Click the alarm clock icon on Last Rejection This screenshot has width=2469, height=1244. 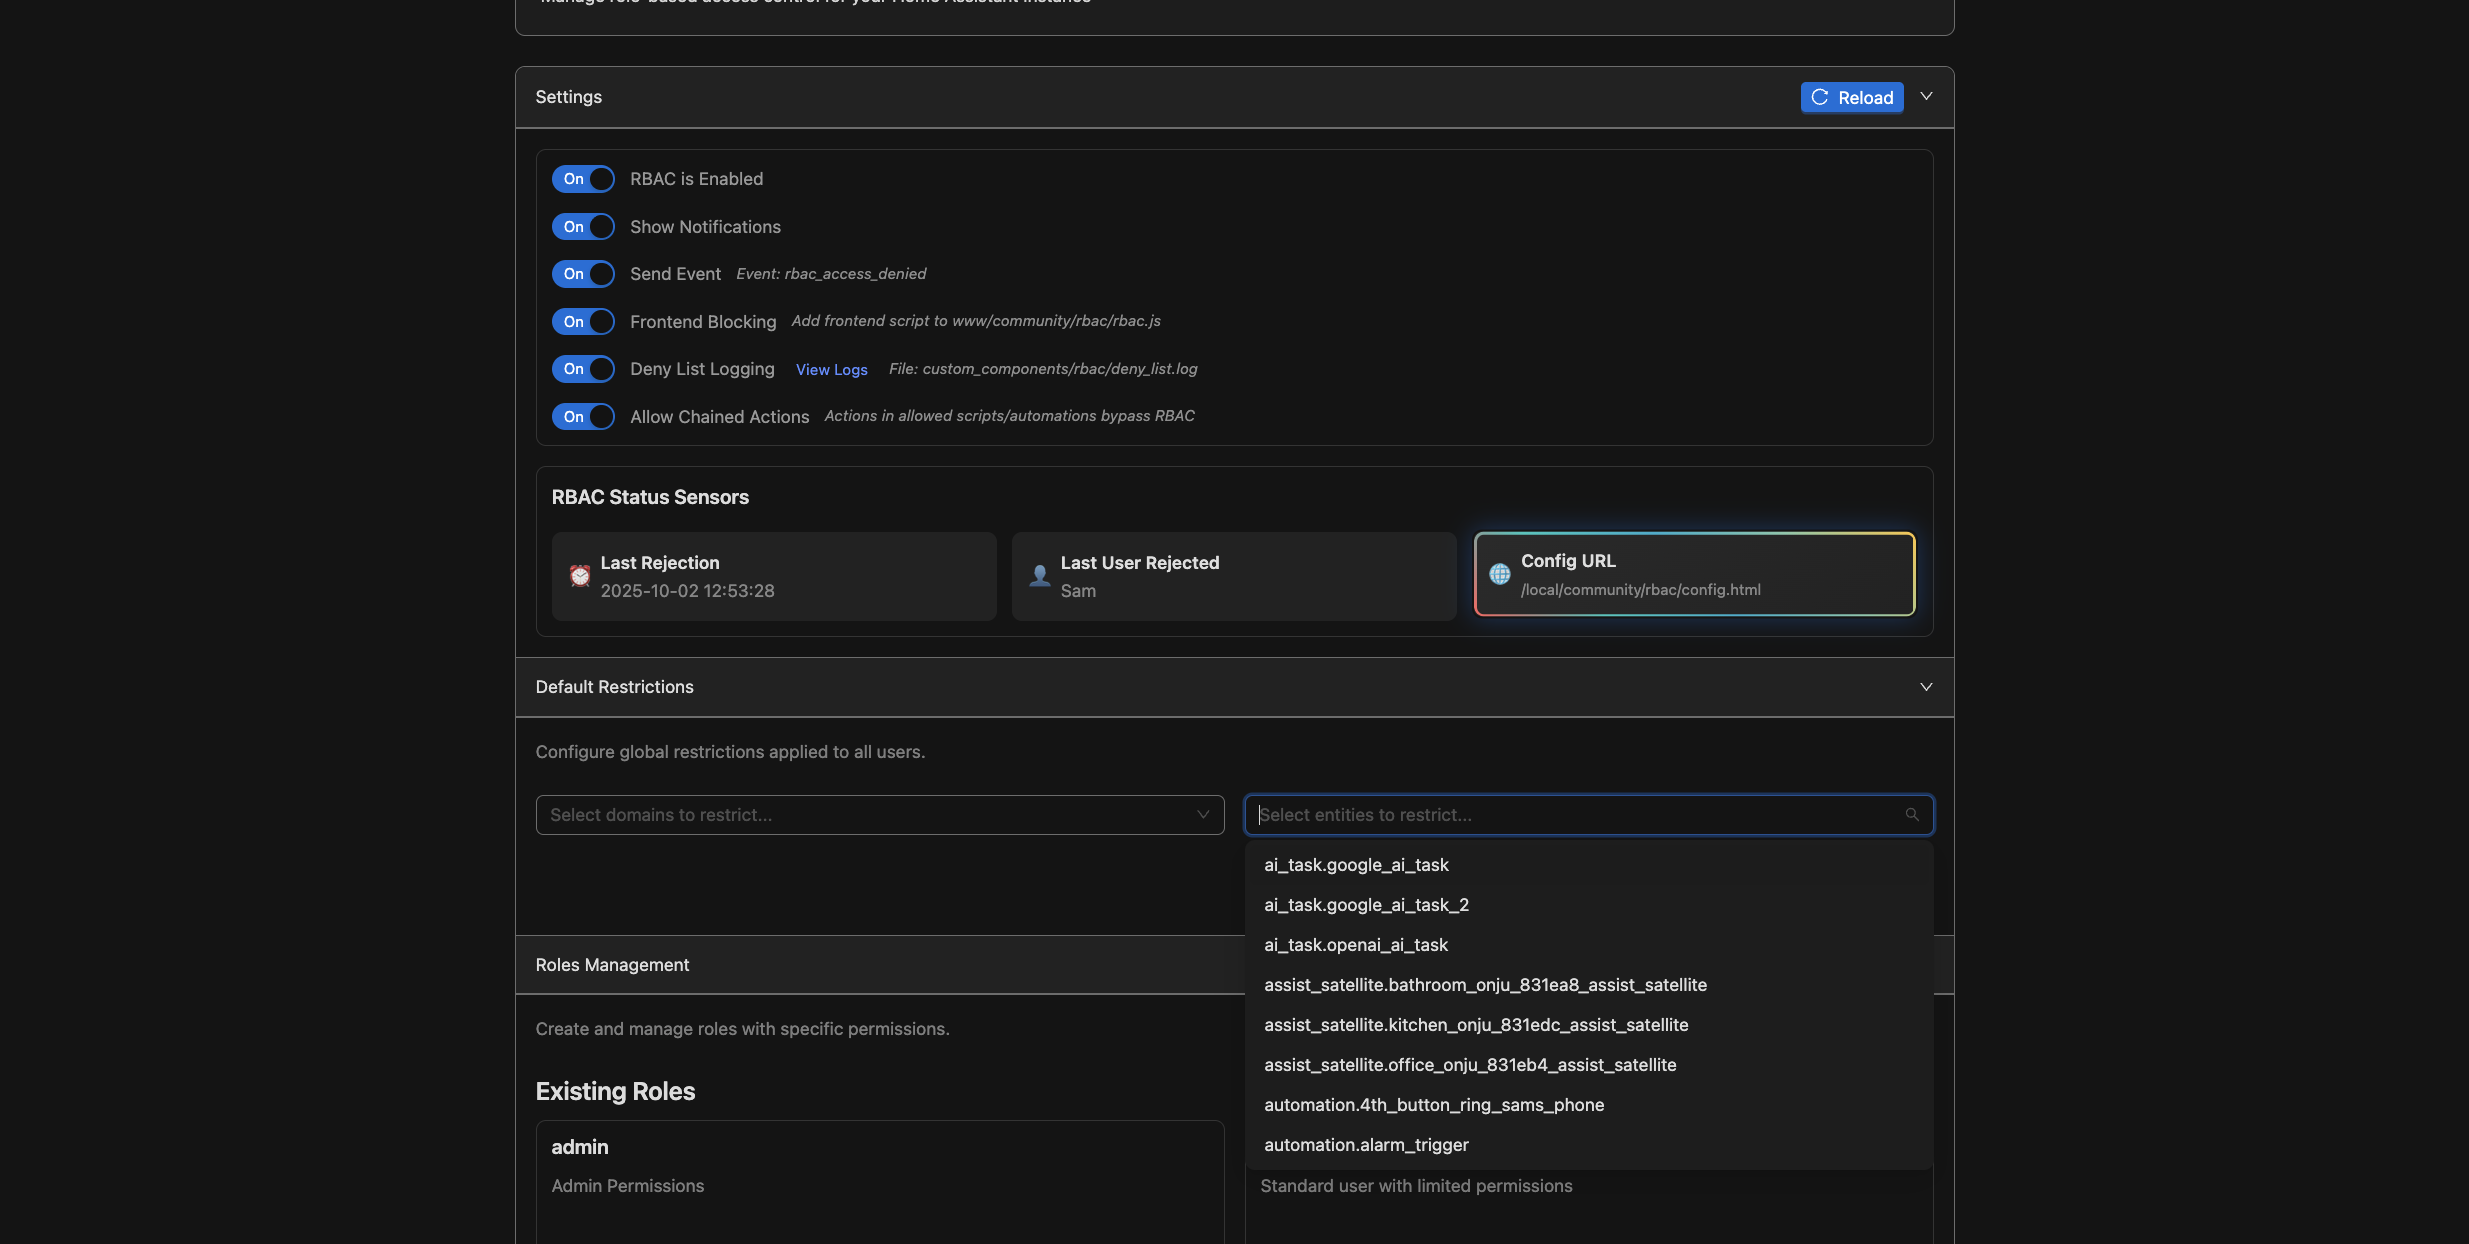pos(580,576)
